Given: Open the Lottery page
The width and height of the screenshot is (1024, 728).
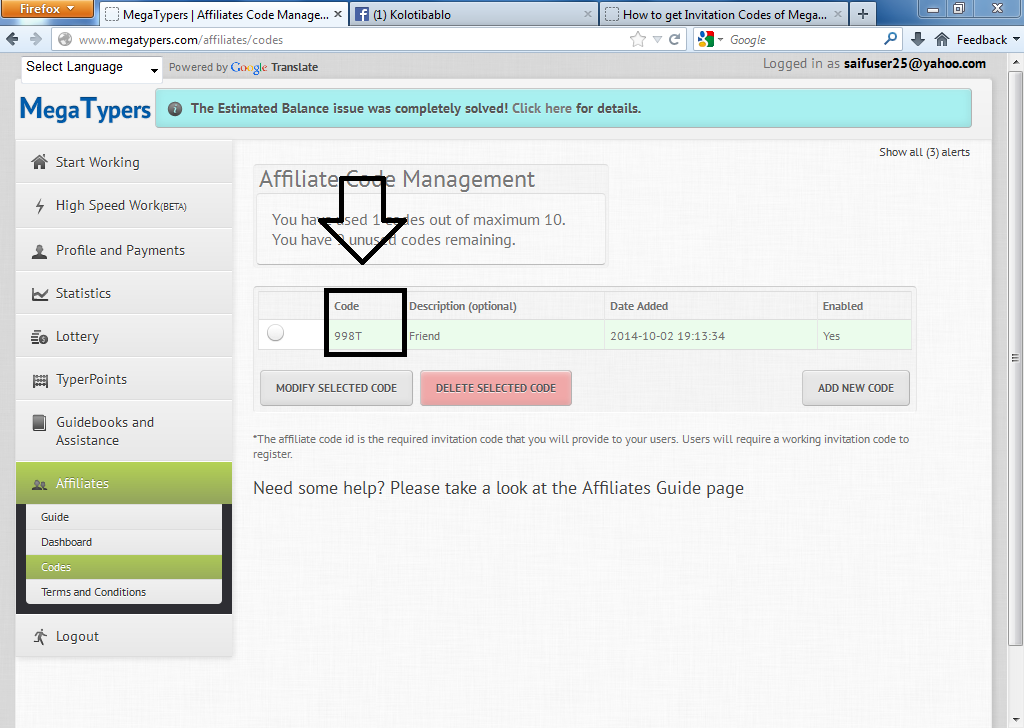Looking at the screenshot, I should (124, 336).
